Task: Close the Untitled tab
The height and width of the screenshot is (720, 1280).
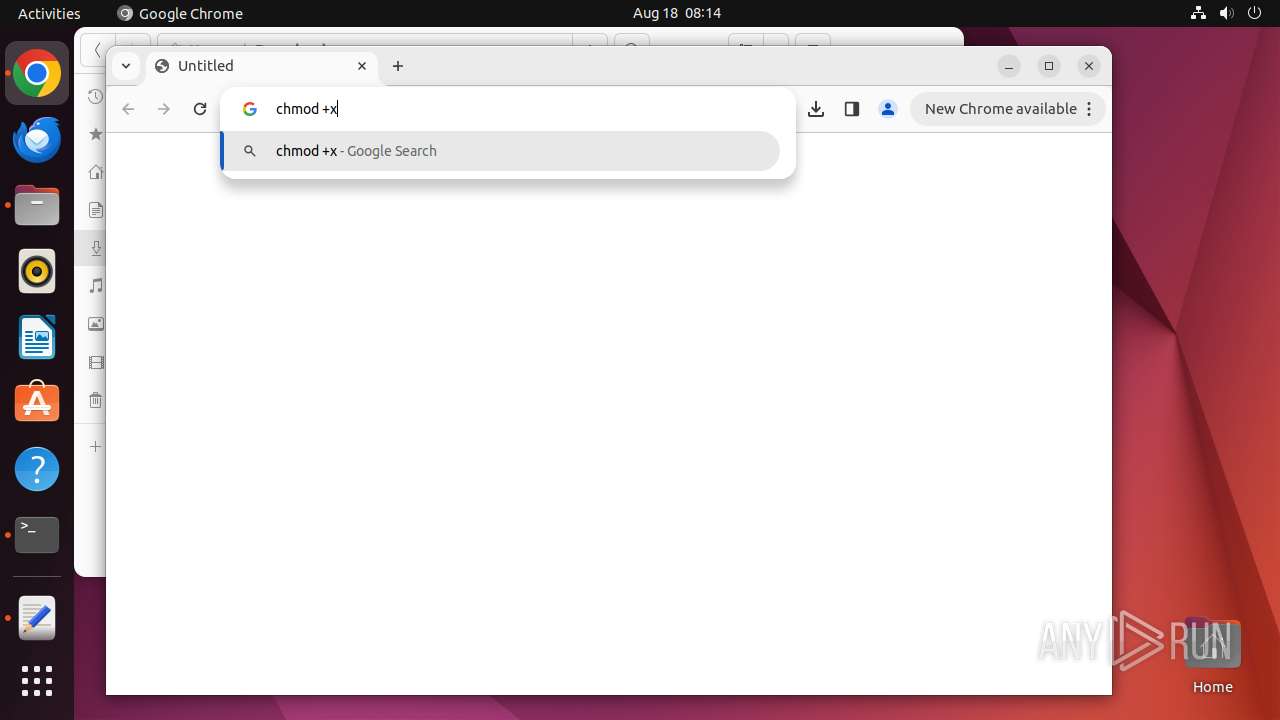Action: coord(362,66)
